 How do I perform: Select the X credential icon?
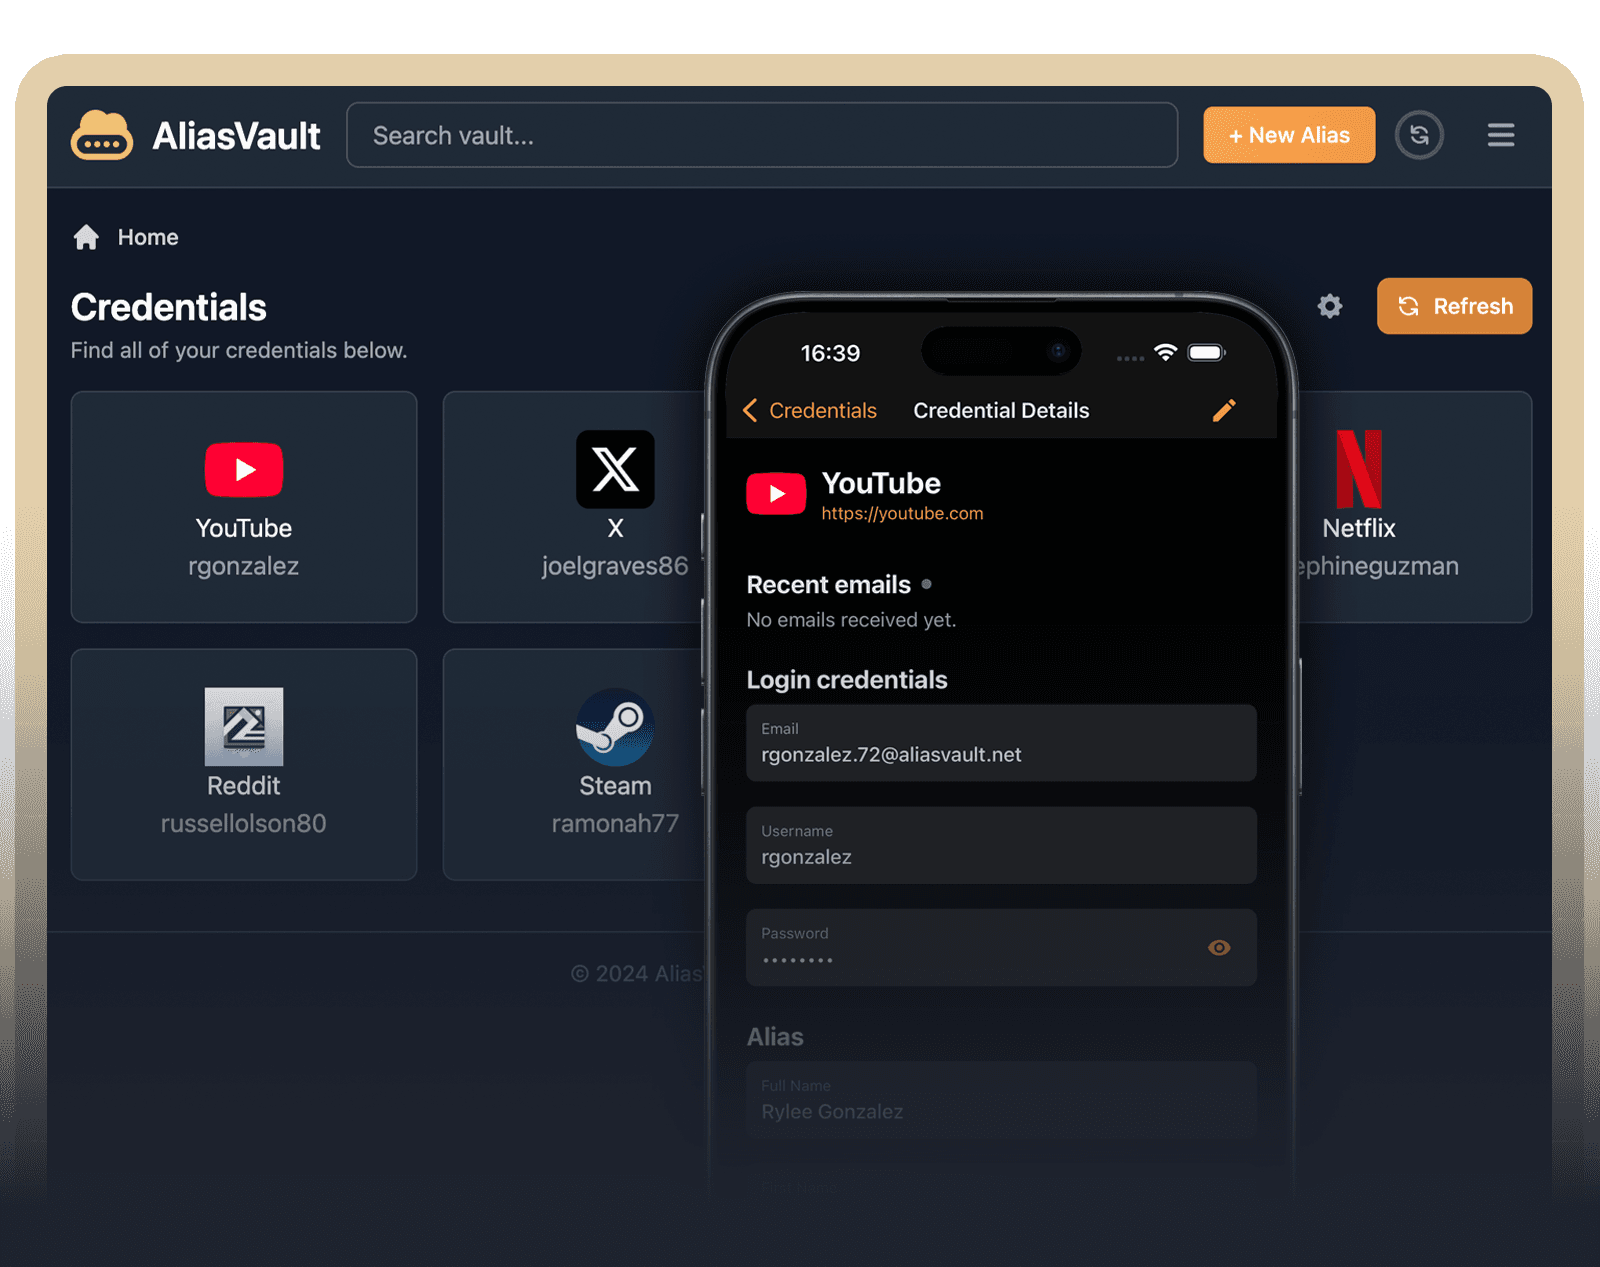pos(615,469)
